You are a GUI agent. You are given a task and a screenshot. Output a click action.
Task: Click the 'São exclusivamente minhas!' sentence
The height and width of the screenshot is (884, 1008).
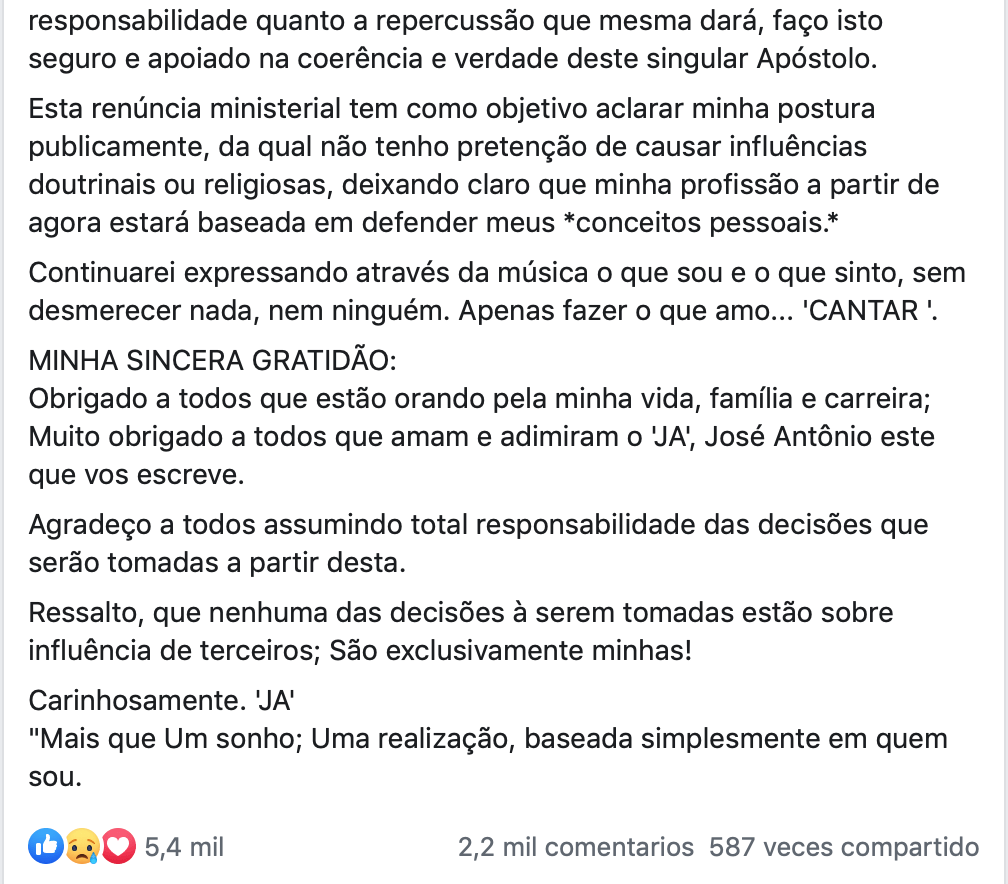(510, 651)
